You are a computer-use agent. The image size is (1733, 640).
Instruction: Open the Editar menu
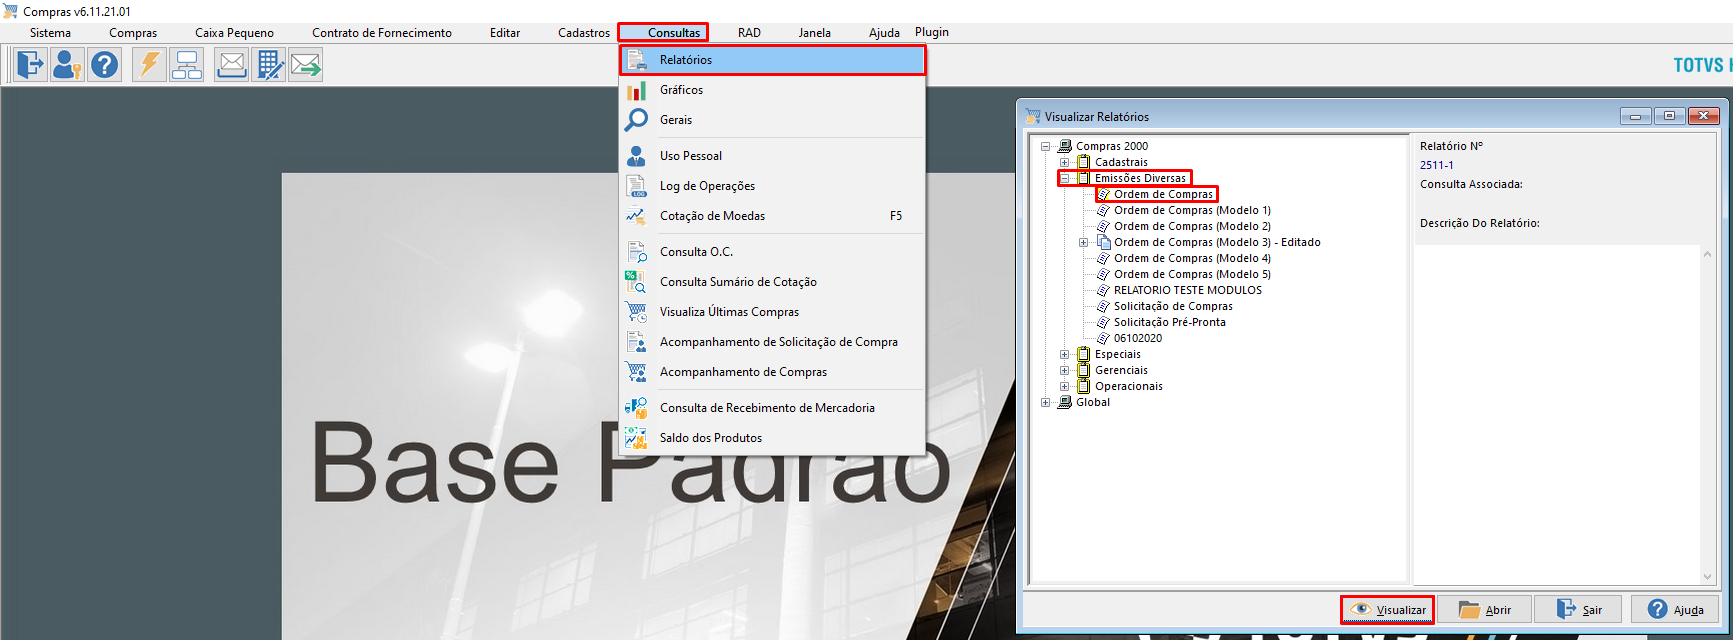pos(505,33)
